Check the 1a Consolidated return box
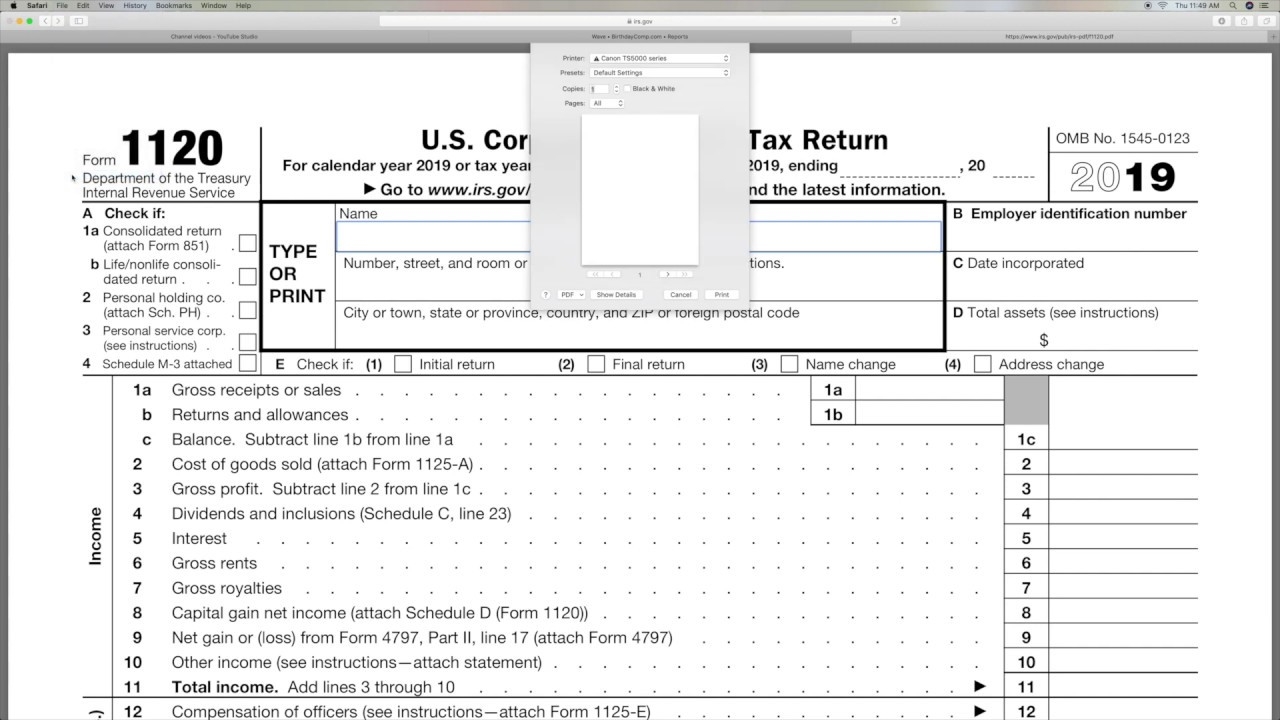Viewport: 1280px width, 720px height. 247,243
